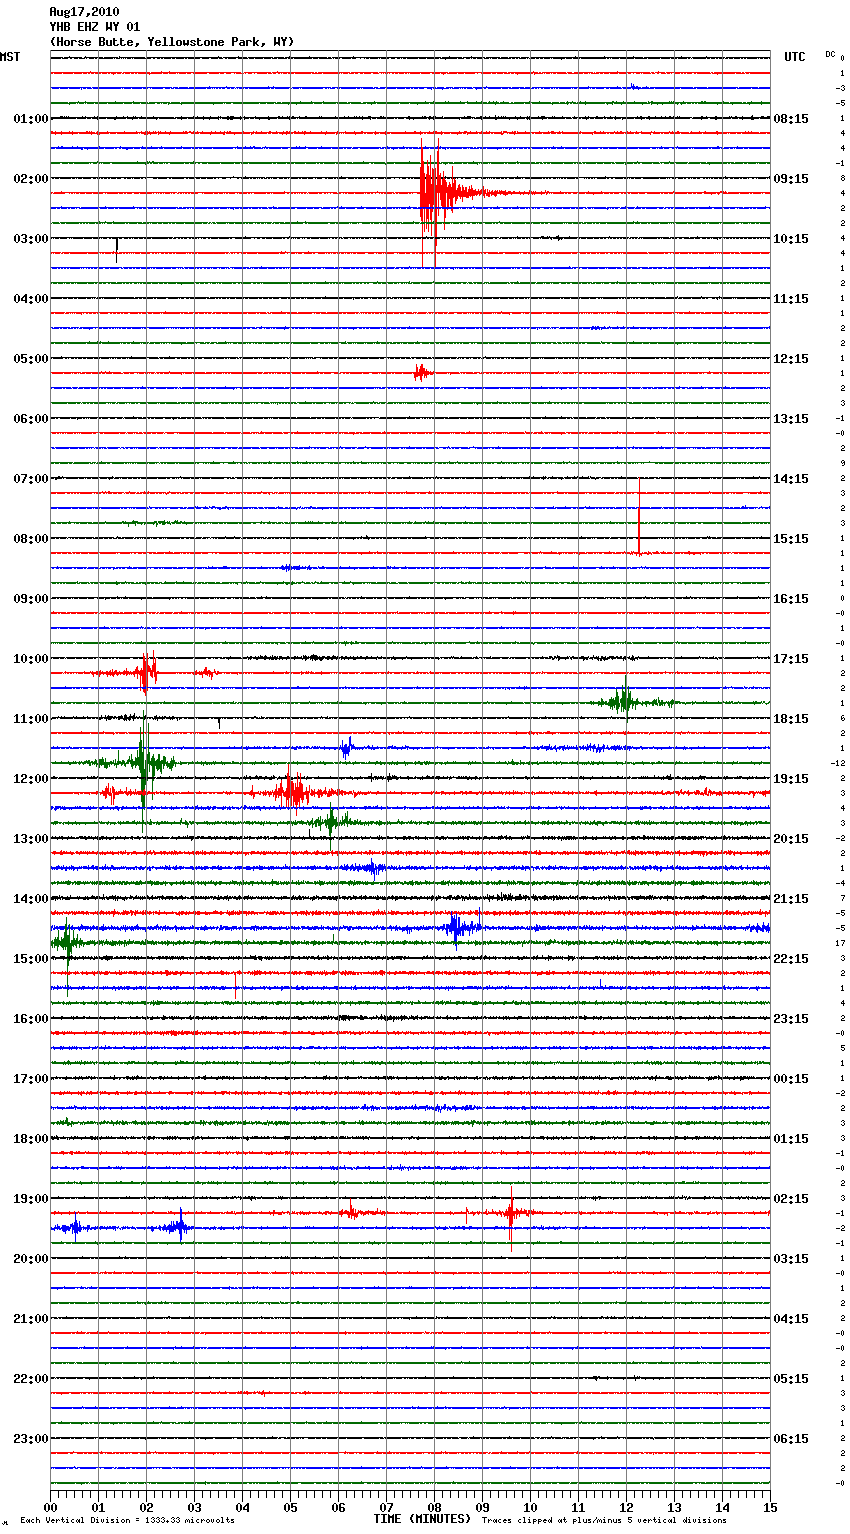Click minute tick label 15
This screenshot has height=1534, width=850.
[770, 1507]
